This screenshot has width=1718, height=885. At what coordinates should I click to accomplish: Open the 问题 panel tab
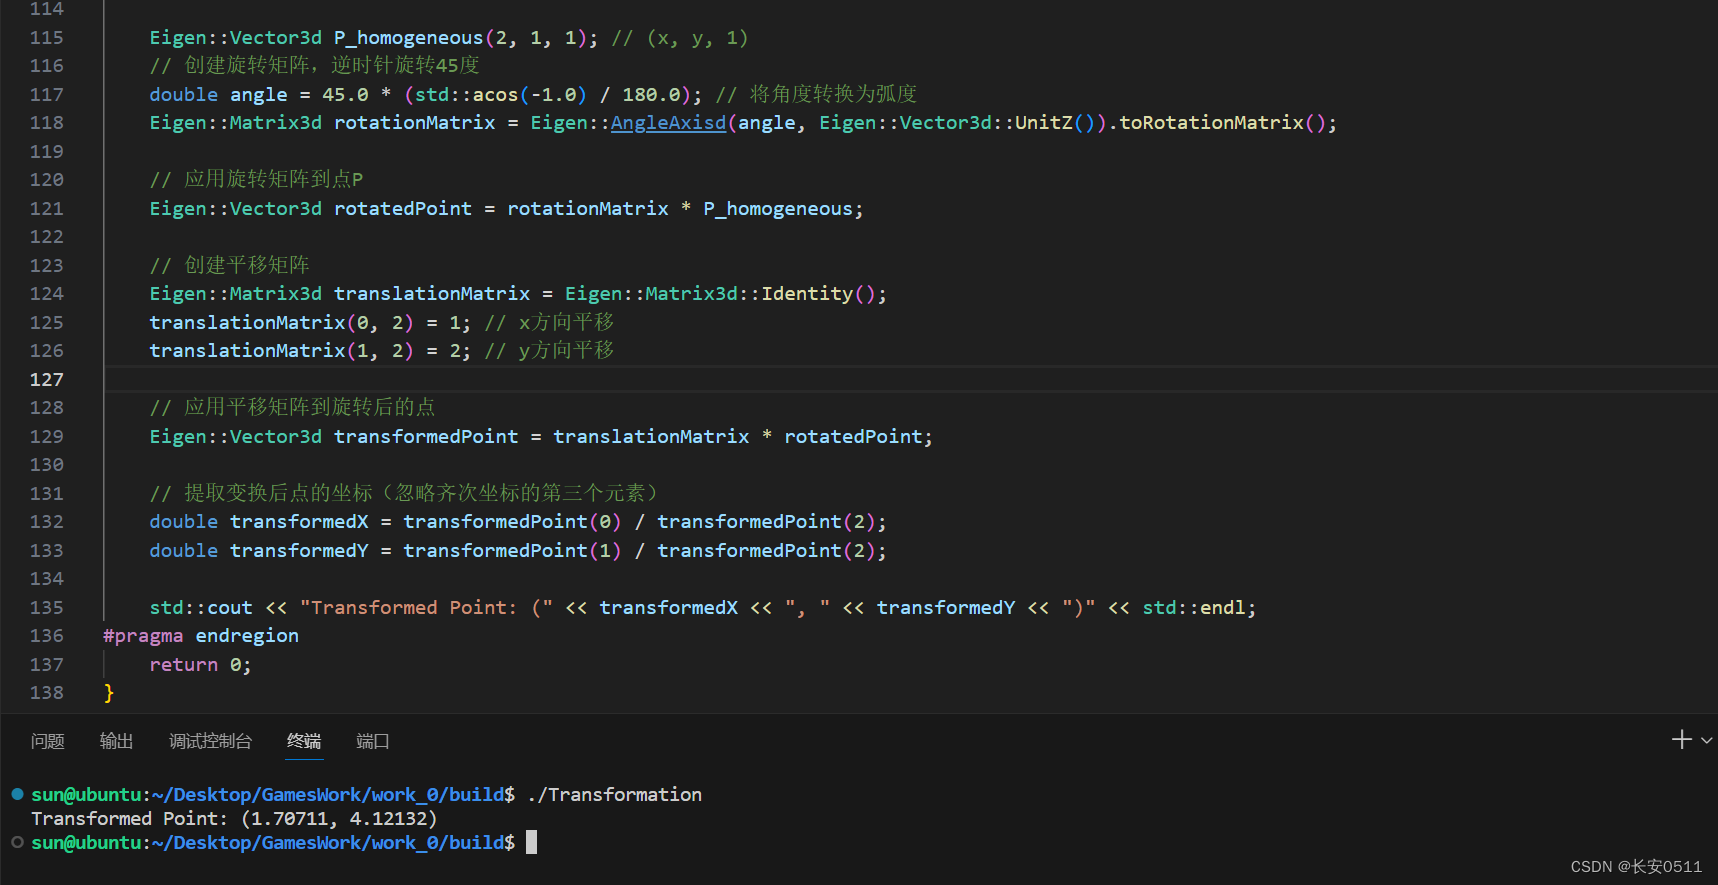point(47,741)
